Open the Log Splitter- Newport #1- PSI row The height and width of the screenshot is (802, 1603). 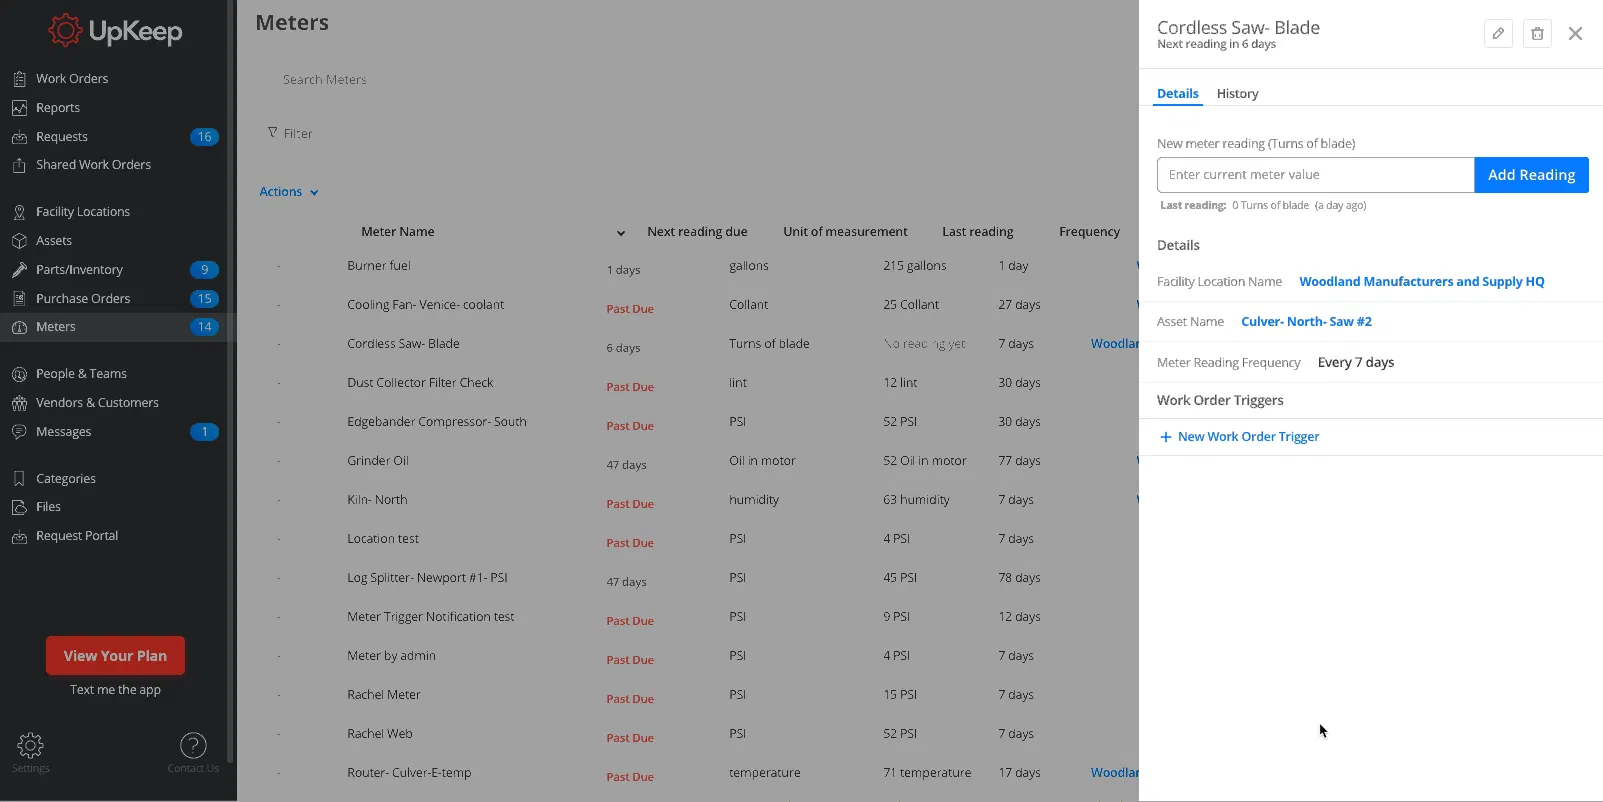coord(688,578)
